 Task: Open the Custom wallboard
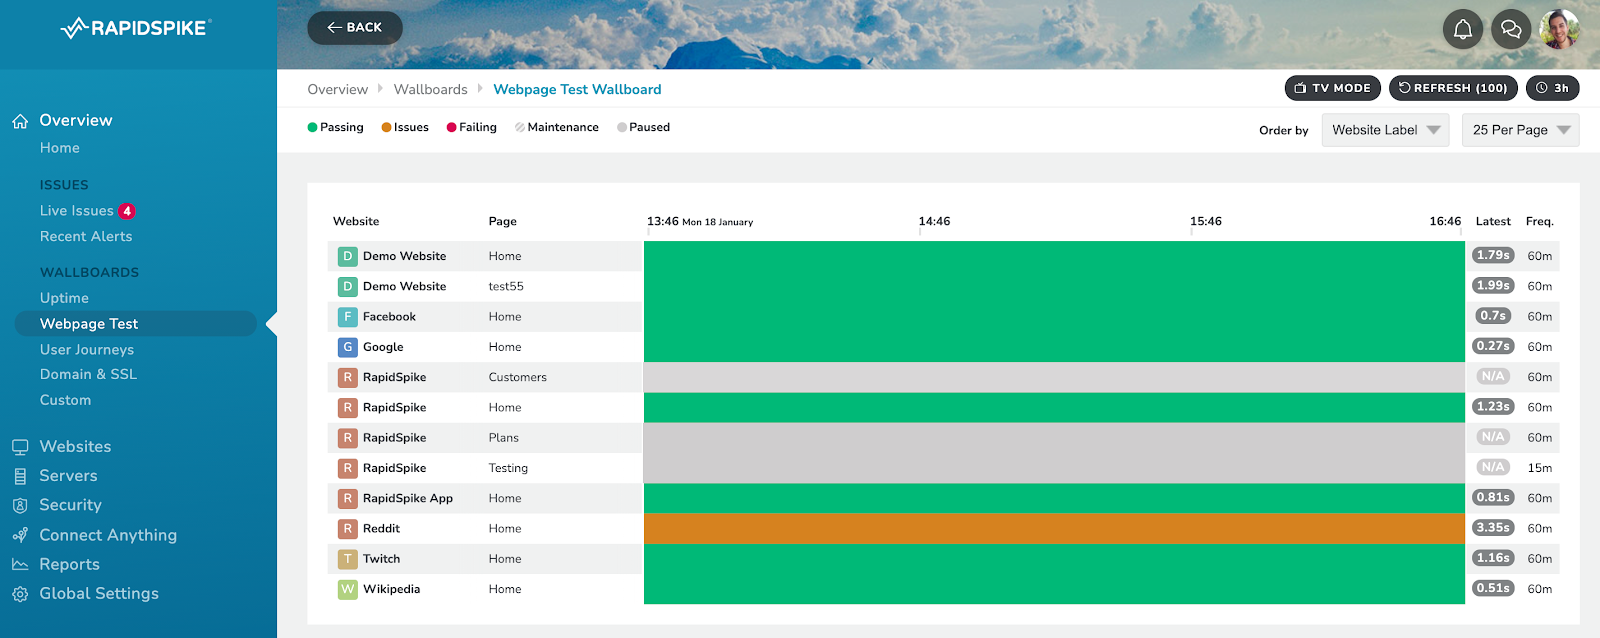[x=65, y=400]
